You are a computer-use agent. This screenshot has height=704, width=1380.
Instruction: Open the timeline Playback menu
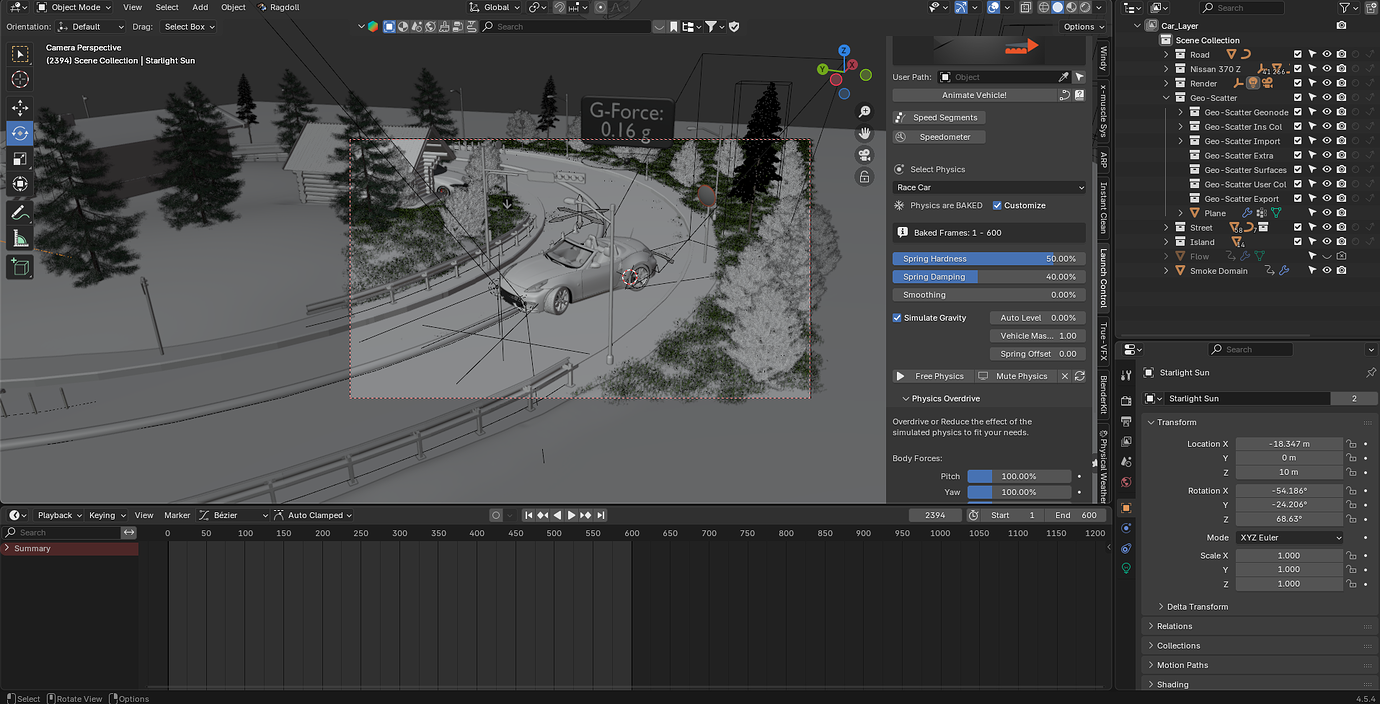click(x=60, y=515)
